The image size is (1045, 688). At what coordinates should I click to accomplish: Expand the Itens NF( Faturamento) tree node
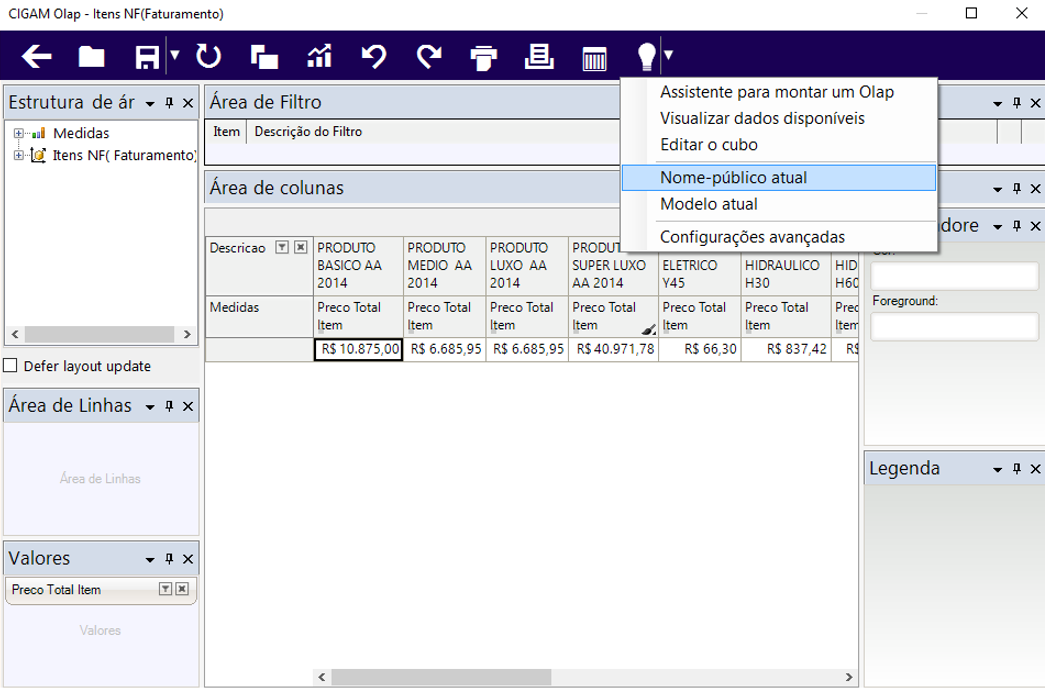click(18, 155)
